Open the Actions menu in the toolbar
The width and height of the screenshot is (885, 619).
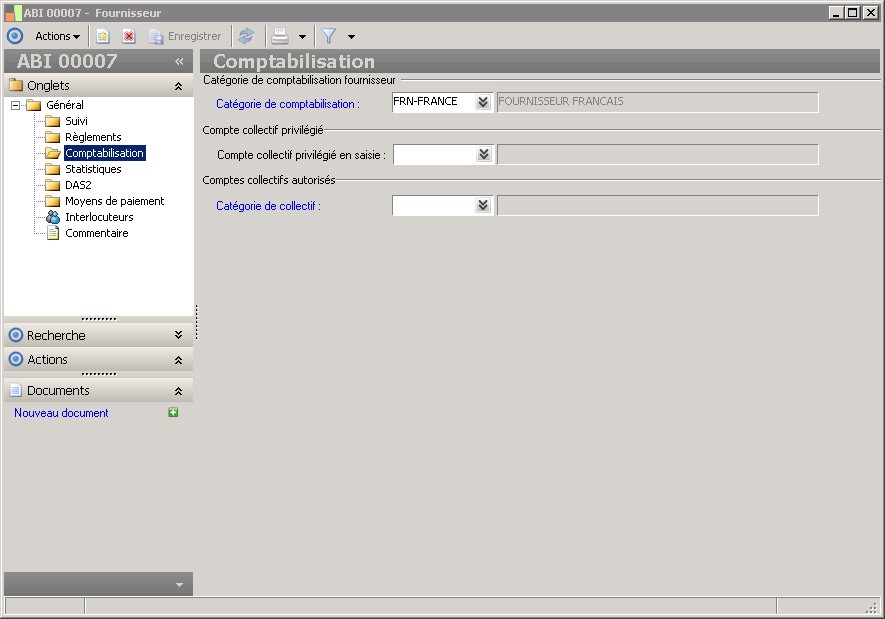coord(58,36)
